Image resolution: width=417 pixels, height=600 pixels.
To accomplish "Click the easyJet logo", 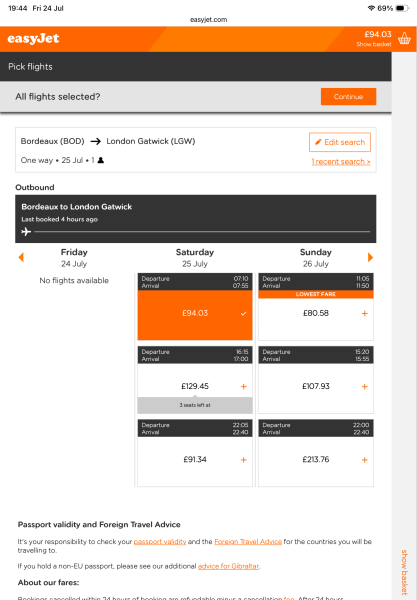I will (x=33, y=39).
